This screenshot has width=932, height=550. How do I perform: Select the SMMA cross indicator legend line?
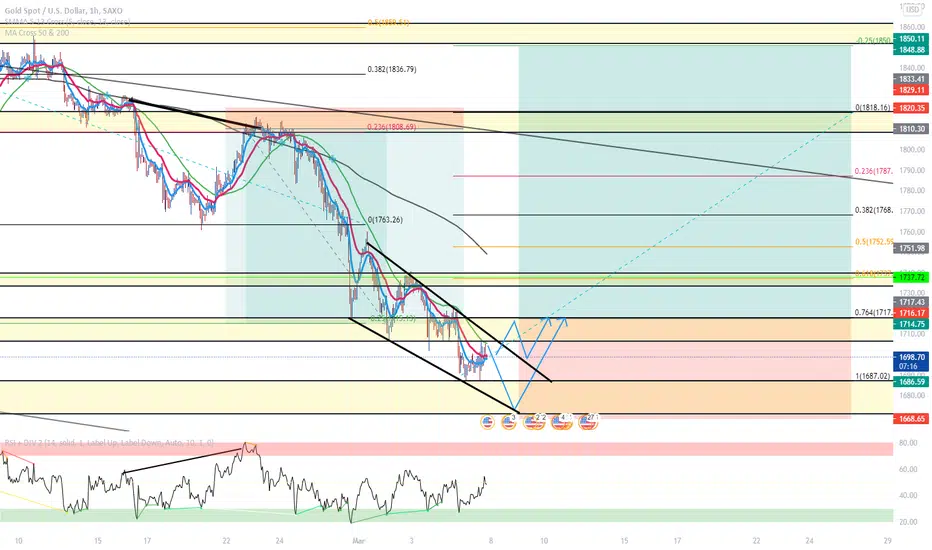pyautogui.click(x=67, y=22)
